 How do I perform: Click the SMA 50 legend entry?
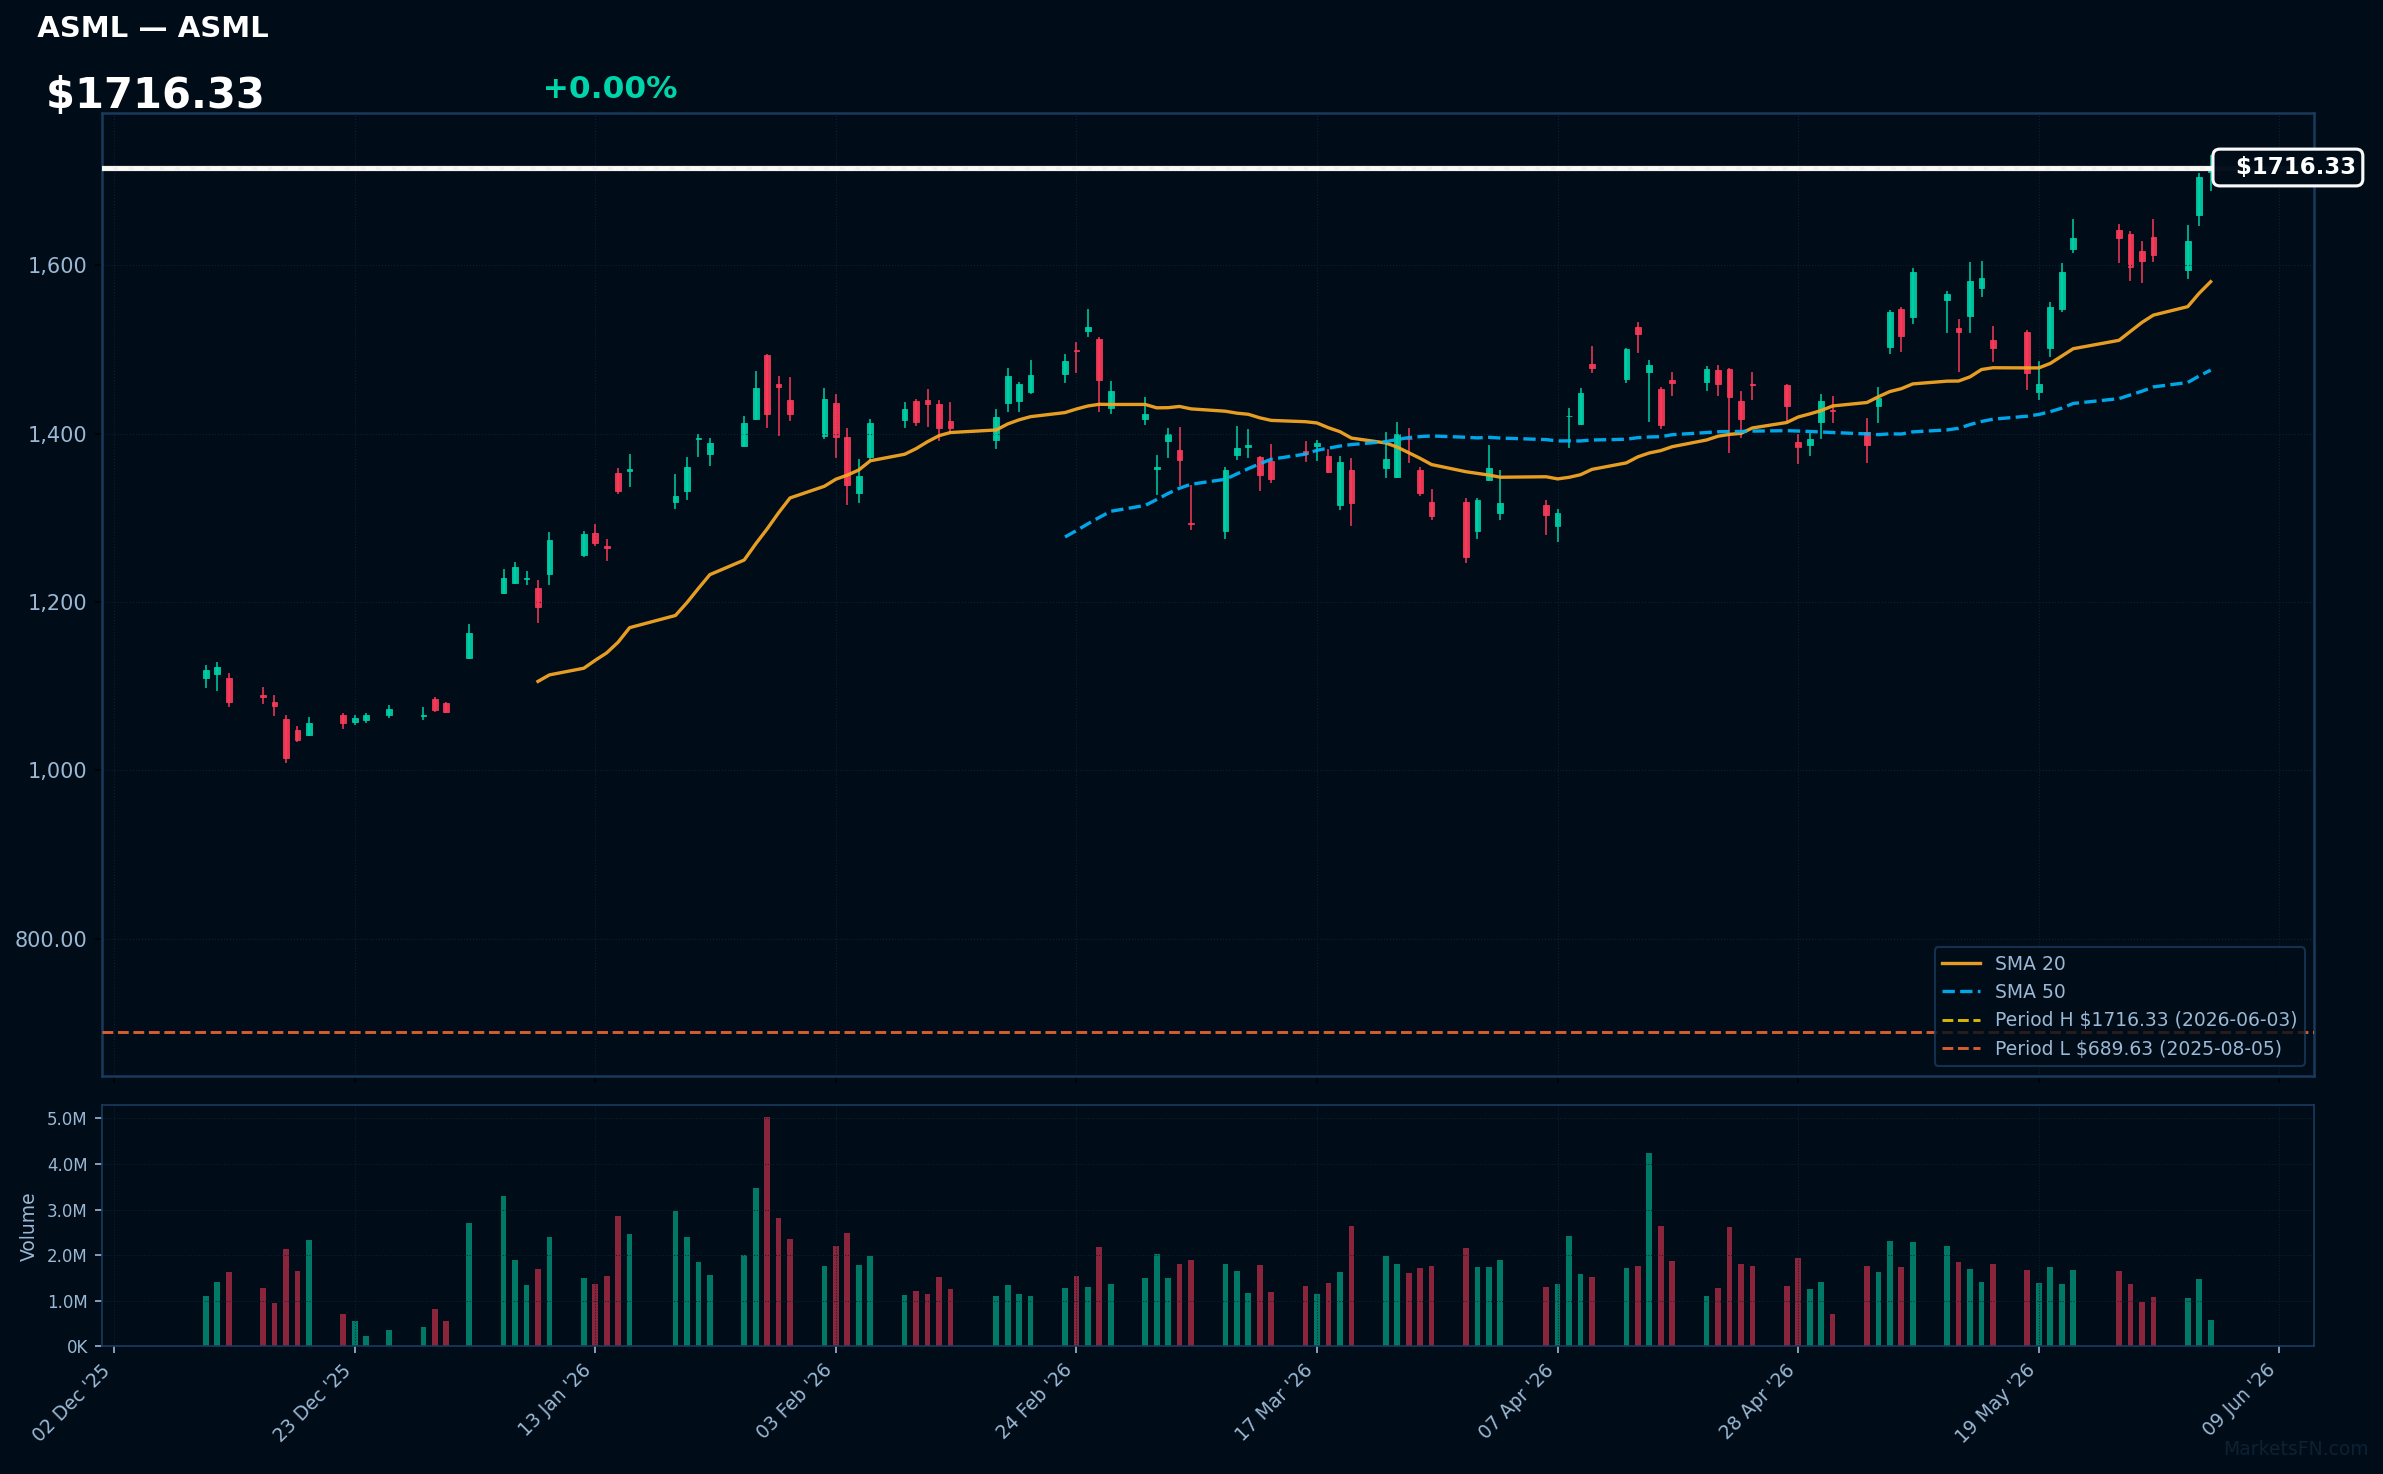2003,991
